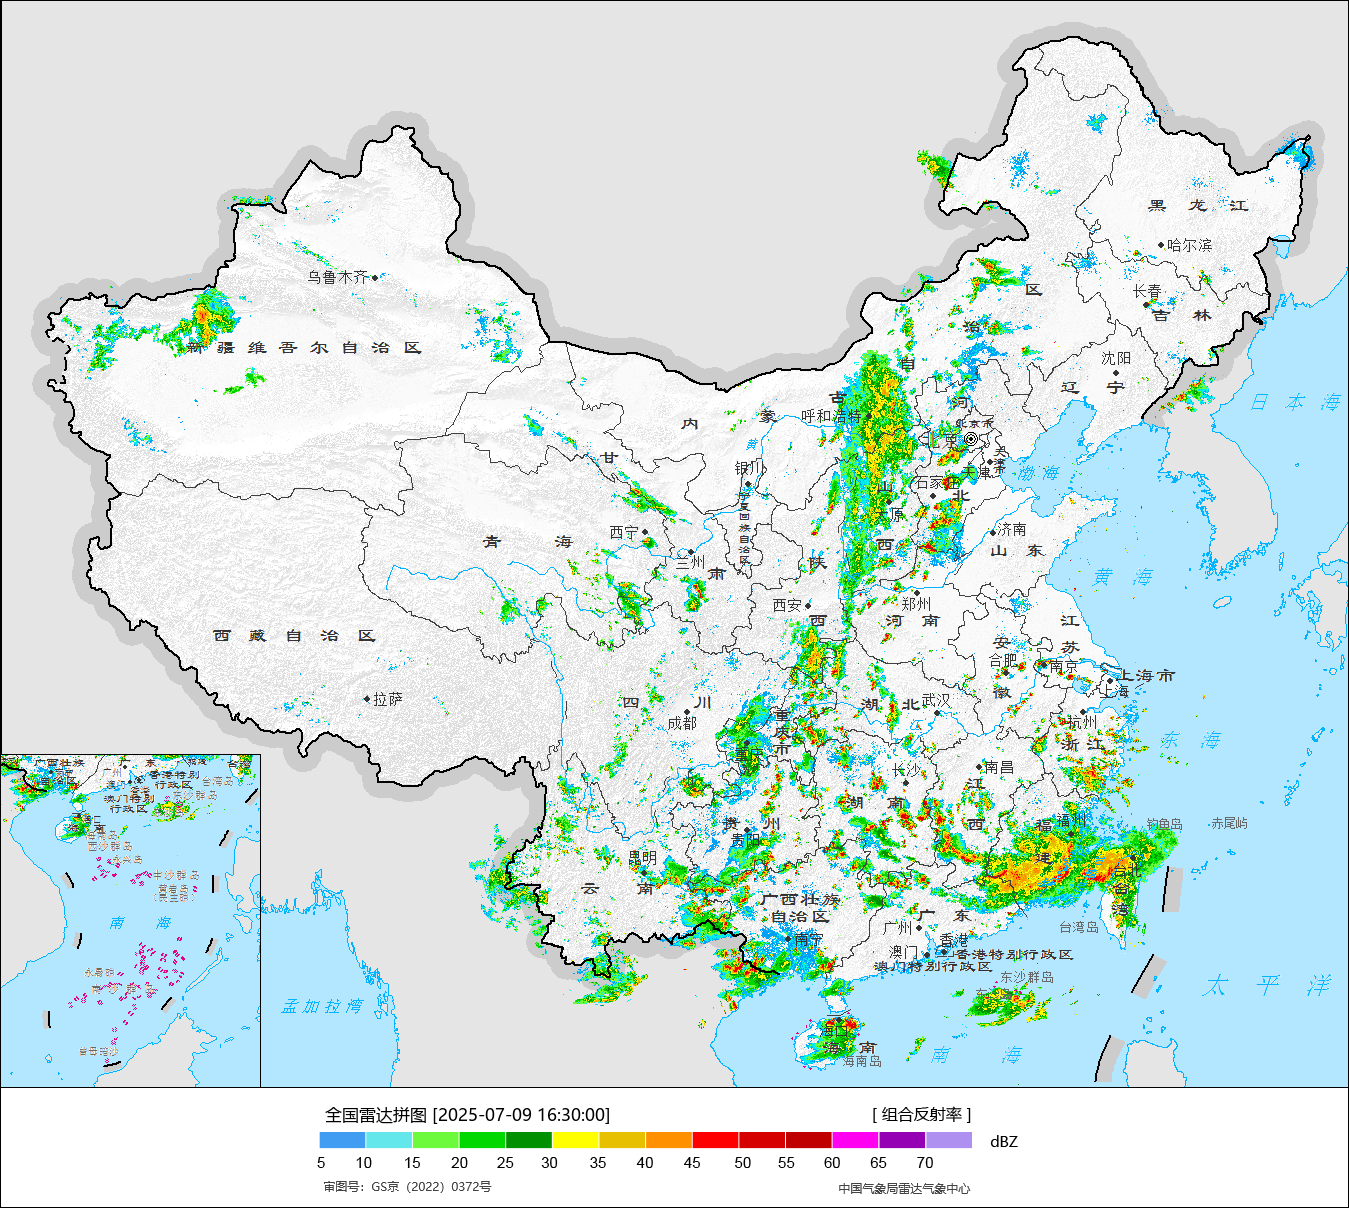The height and width of the screenshot is (1208, 1349).
Task: Select the Beijing capital circle marker
Action: click(x=970, y=439)
